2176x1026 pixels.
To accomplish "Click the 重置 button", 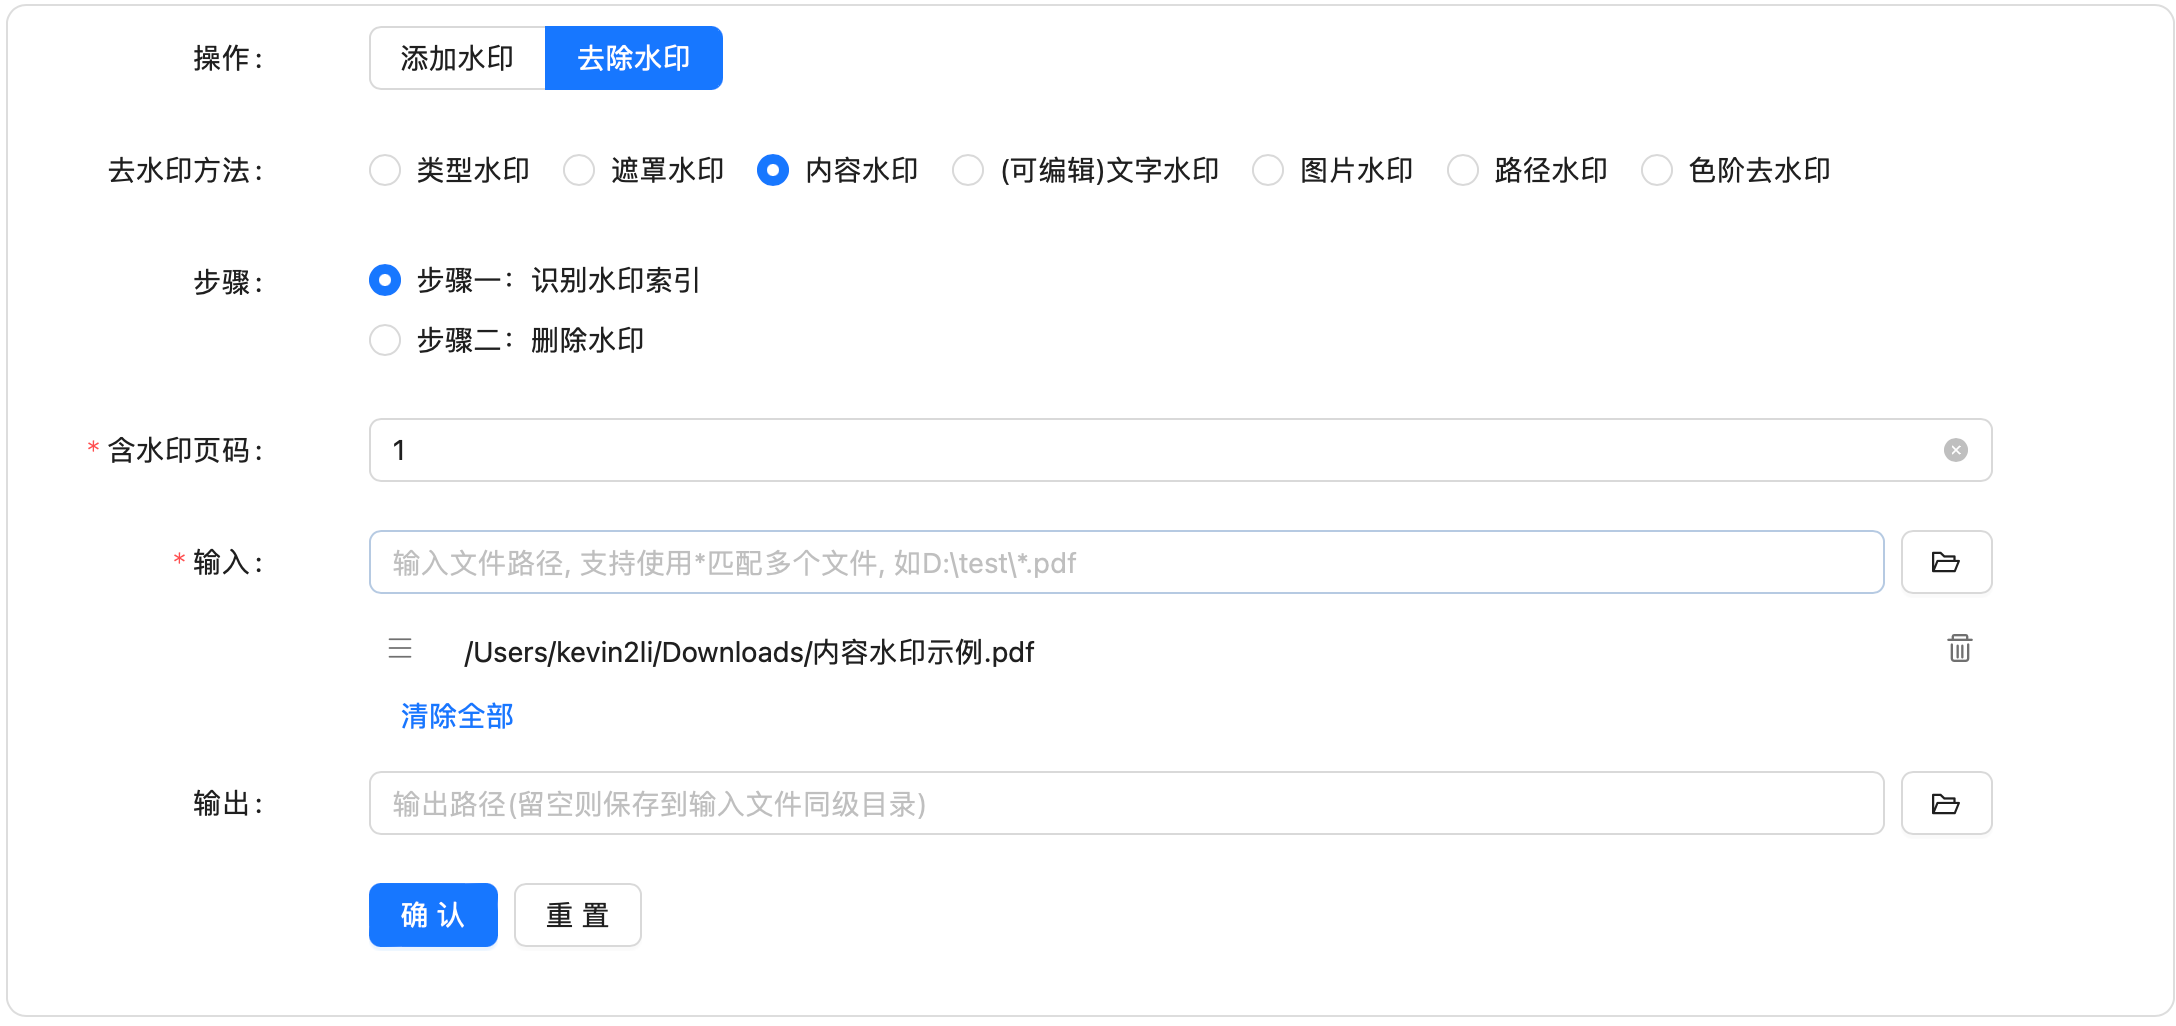I will click(577, 915).
